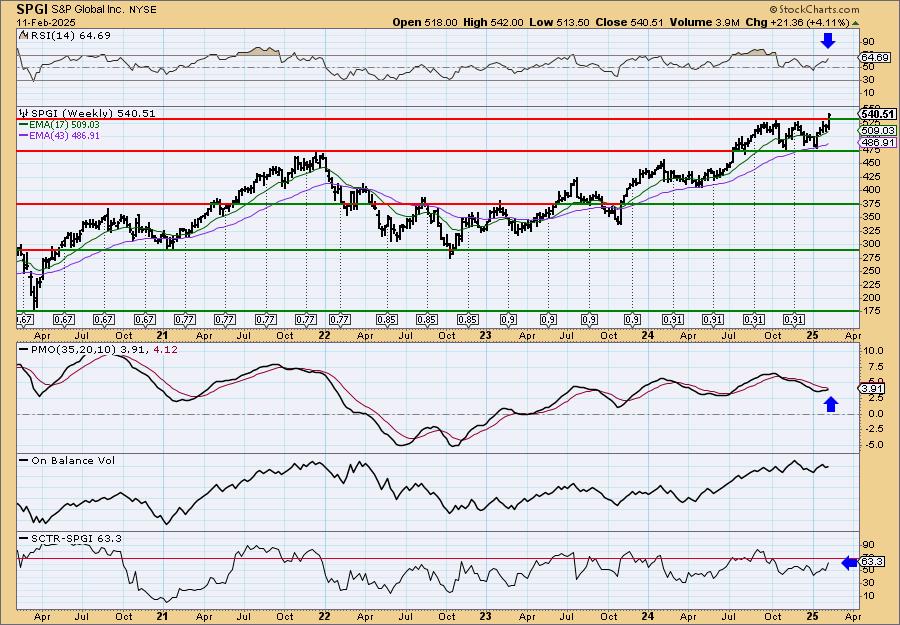Click the Low 513.50 value
The height and width of the screenshot is (625, 900).
[558, 22]
